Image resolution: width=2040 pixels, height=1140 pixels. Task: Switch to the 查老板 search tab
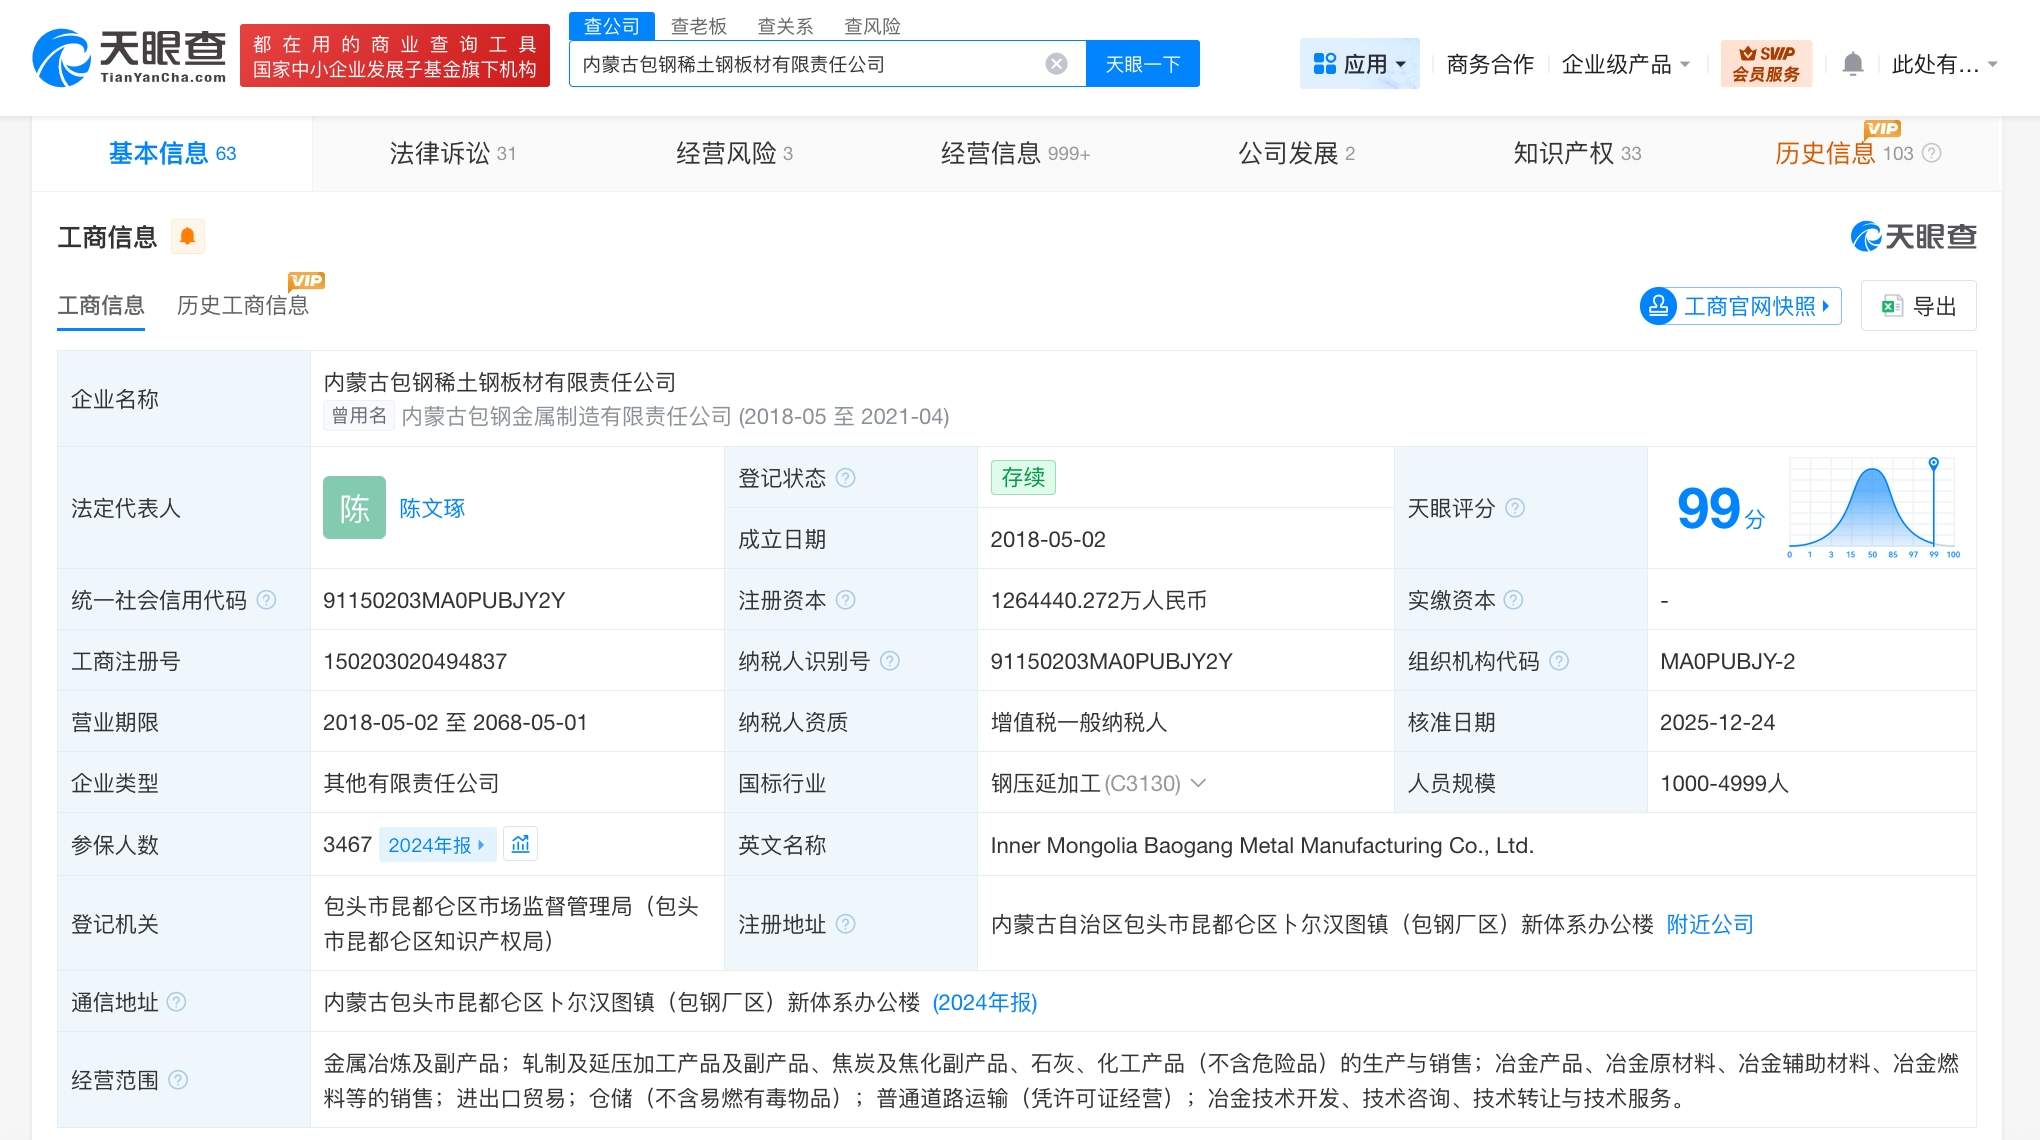coord(701,26)
